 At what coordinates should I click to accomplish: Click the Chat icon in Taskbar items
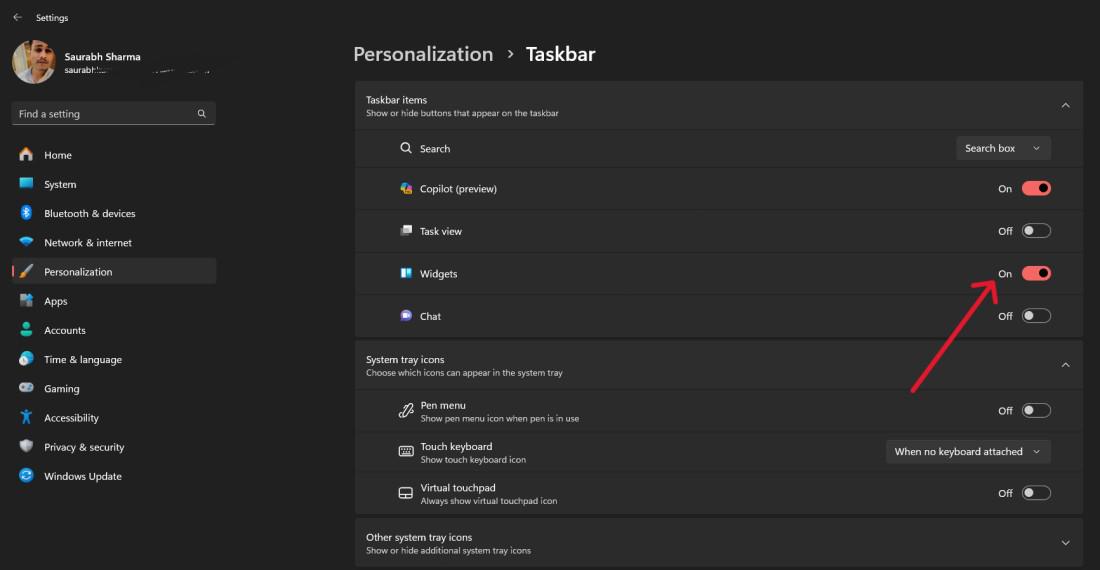[406, 316]
